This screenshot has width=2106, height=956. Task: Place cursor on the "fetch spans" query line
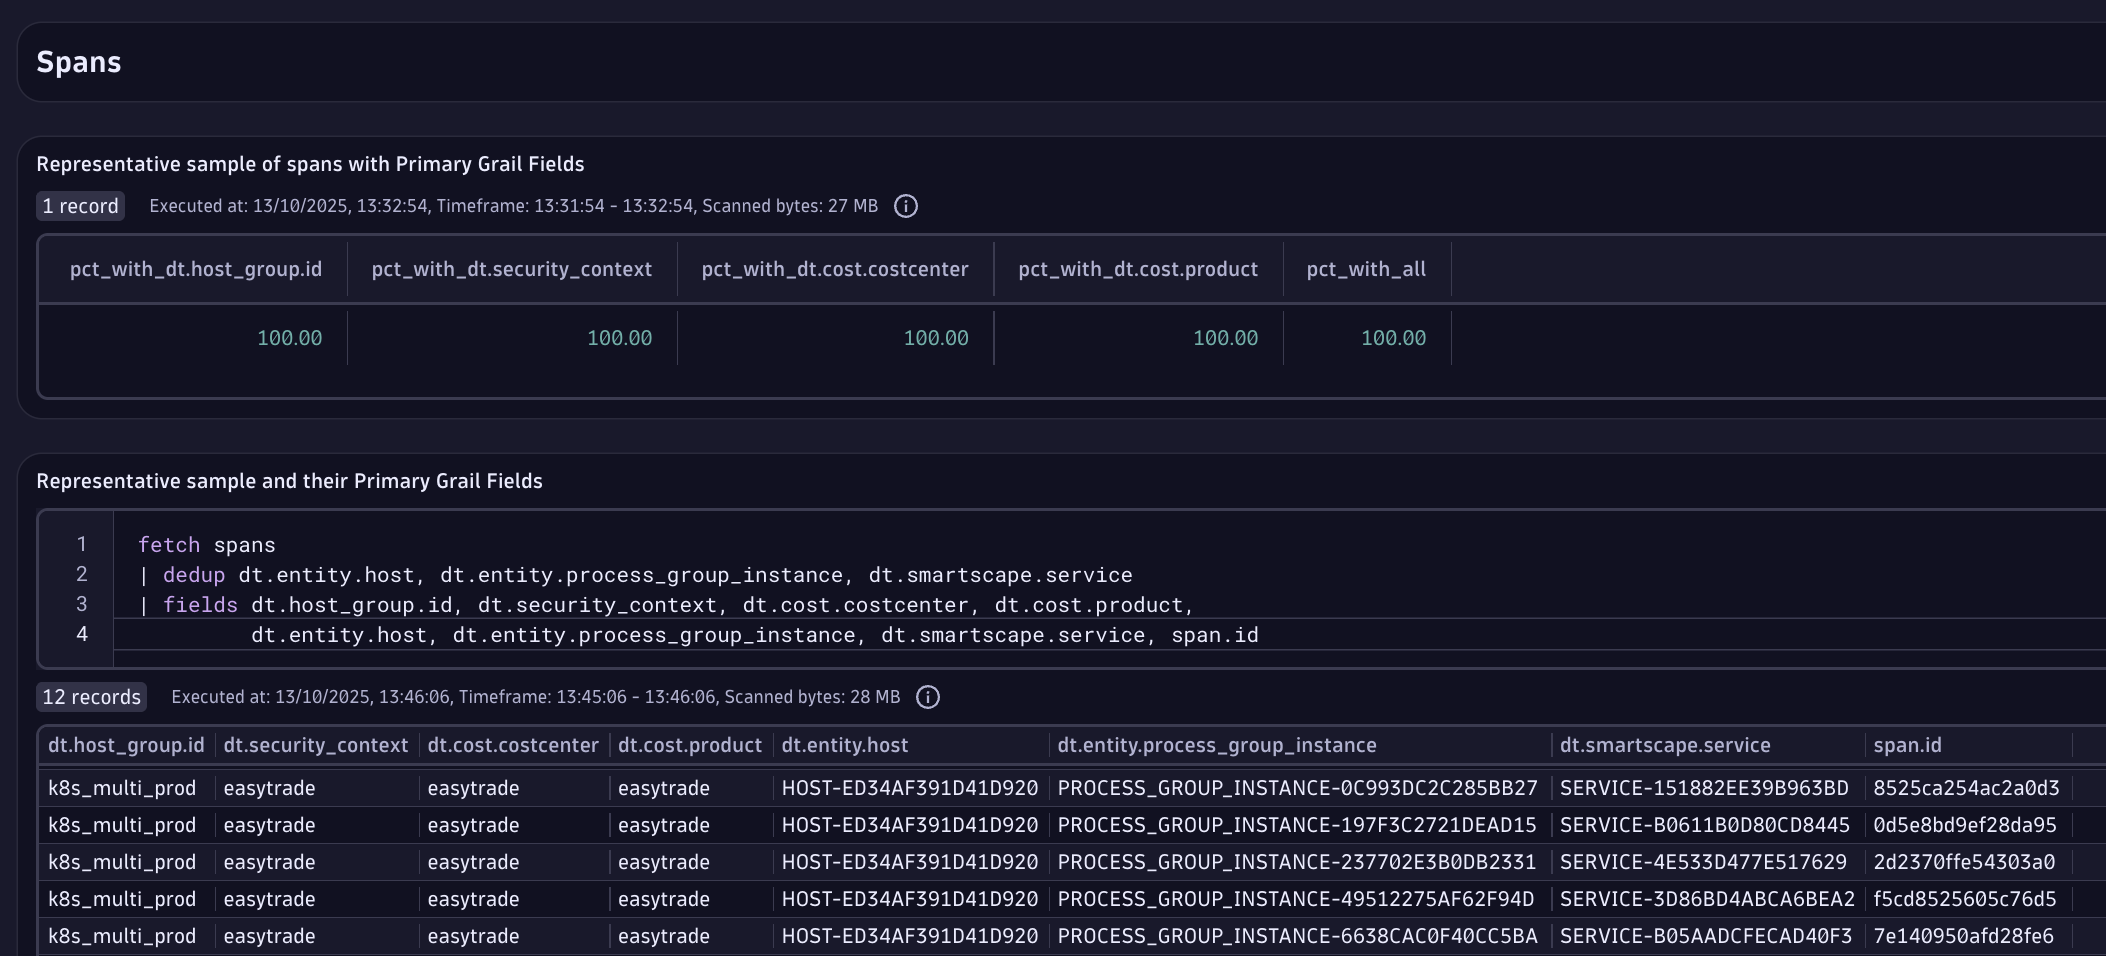pos(207,545)
